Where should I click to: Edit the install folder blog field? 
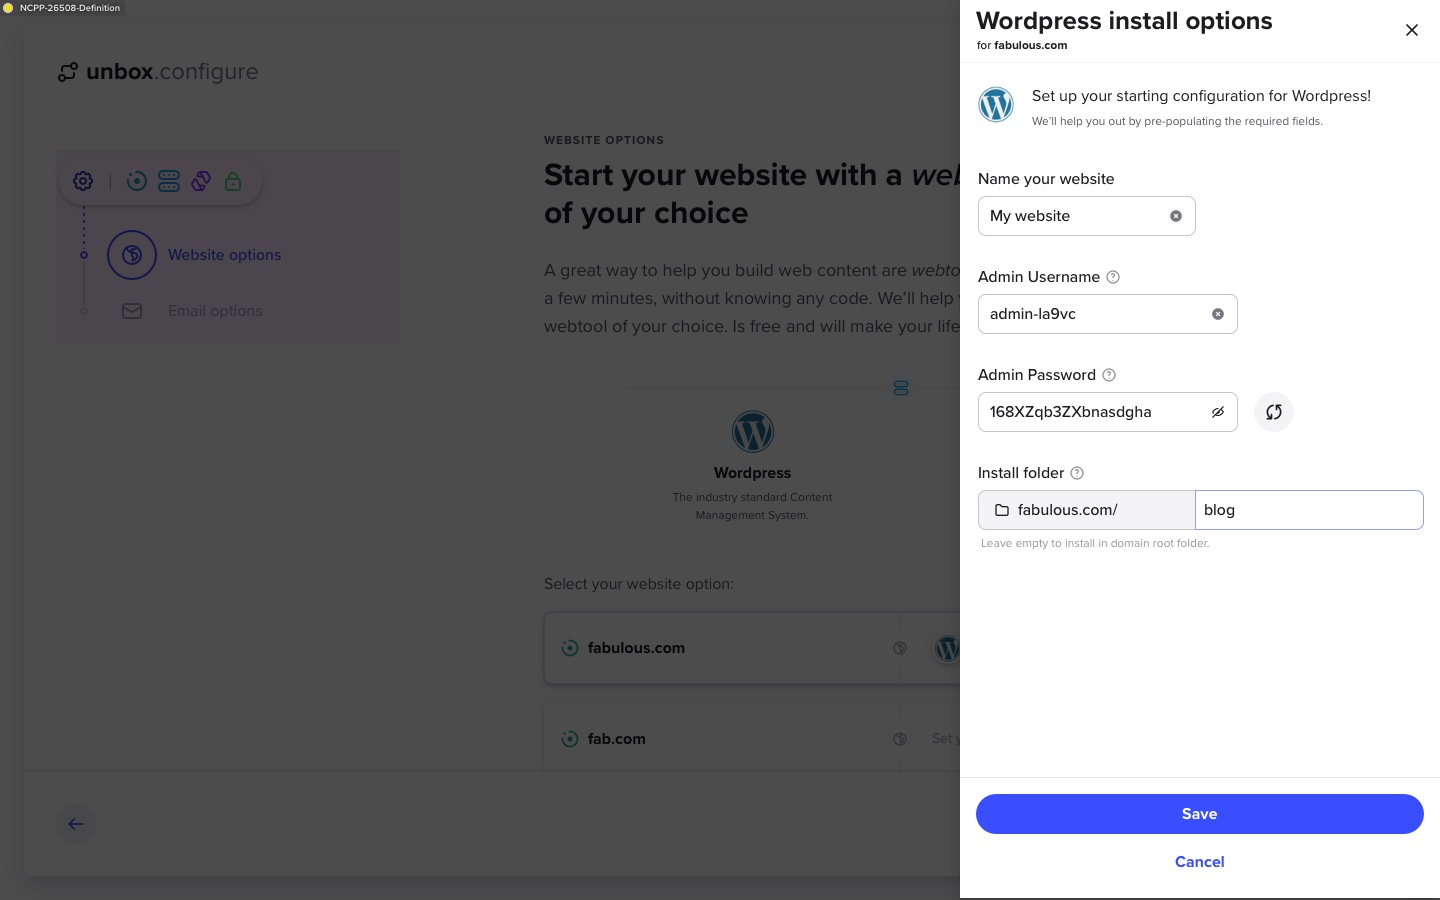(1308, 510)
